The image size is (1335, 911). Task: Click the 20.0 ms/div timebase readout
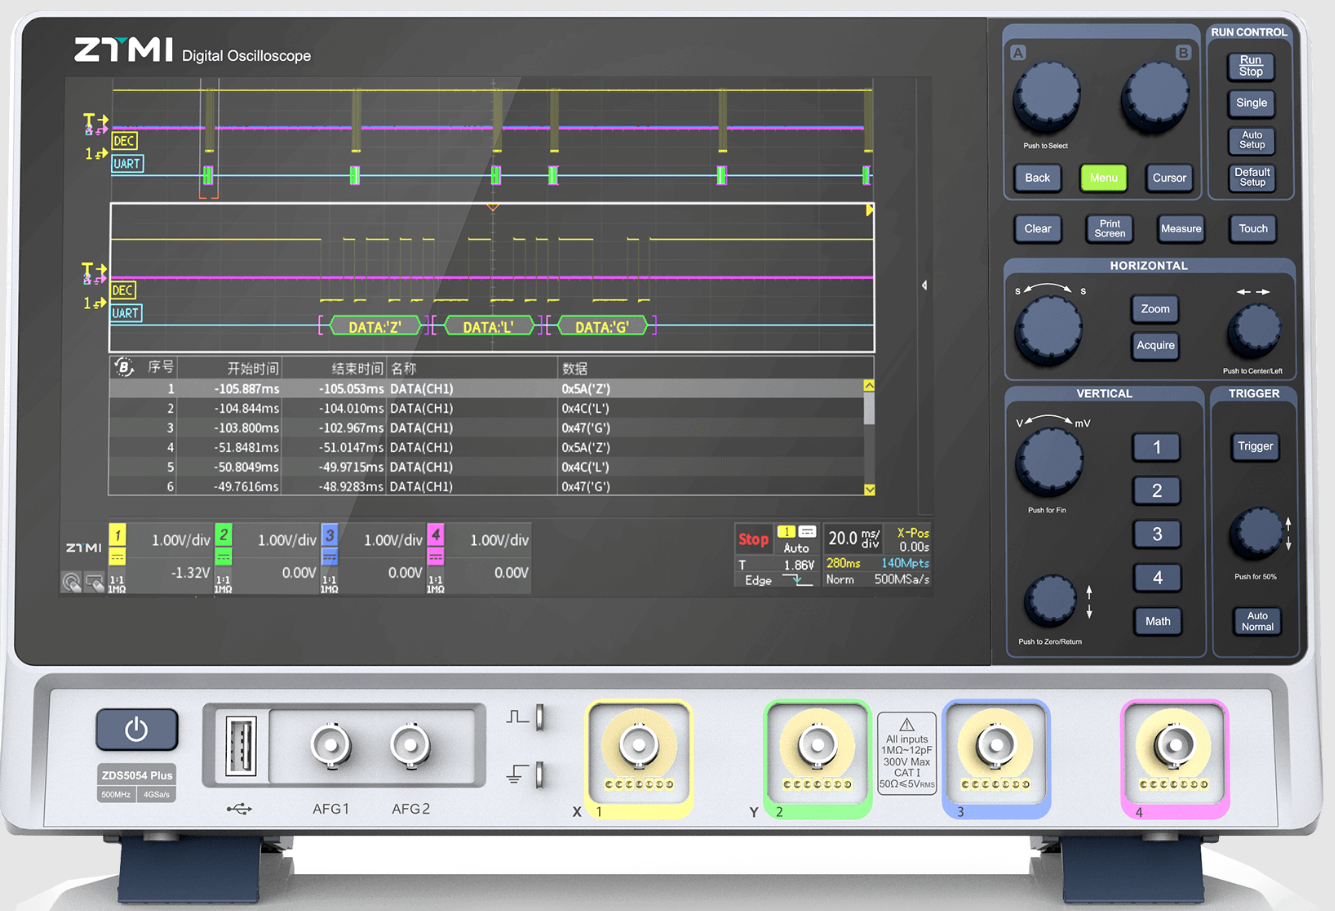[853, 539]
